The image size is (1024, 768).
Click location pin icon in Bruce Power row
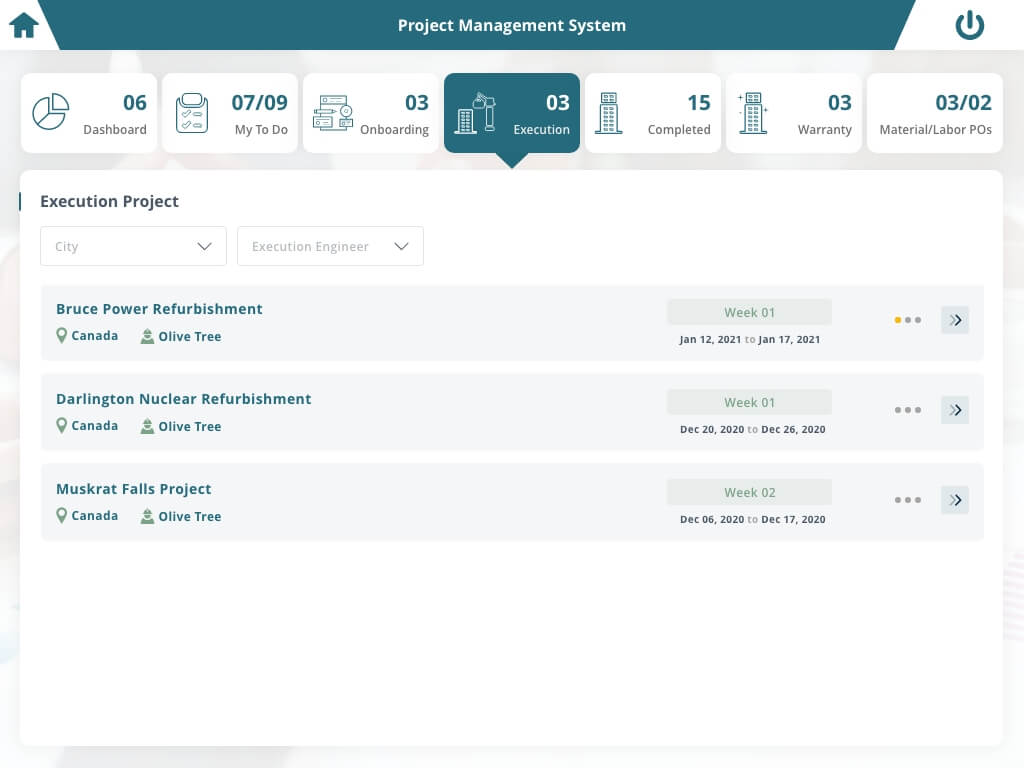61,336
